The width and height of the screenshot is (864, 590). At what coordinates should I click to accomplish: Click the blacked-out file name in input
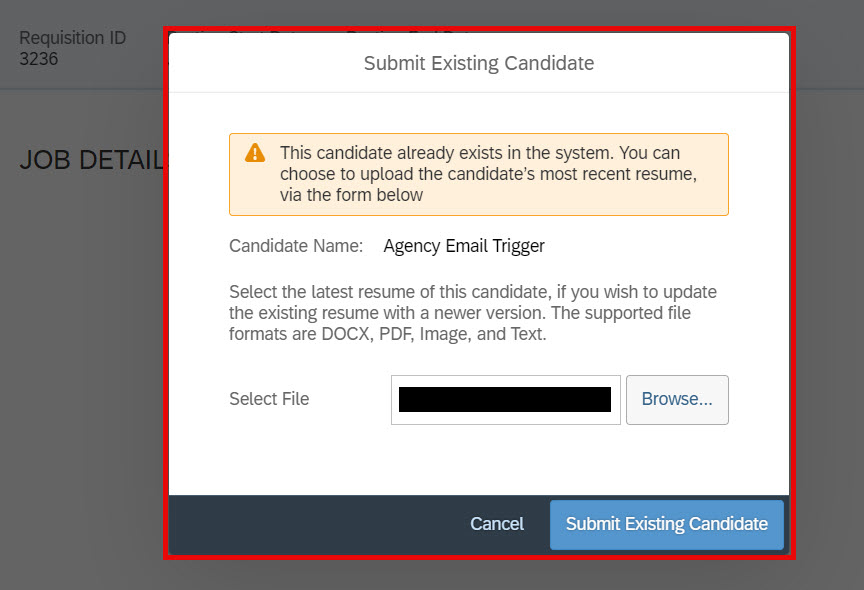pyautogui.click(x=505, y=399)
